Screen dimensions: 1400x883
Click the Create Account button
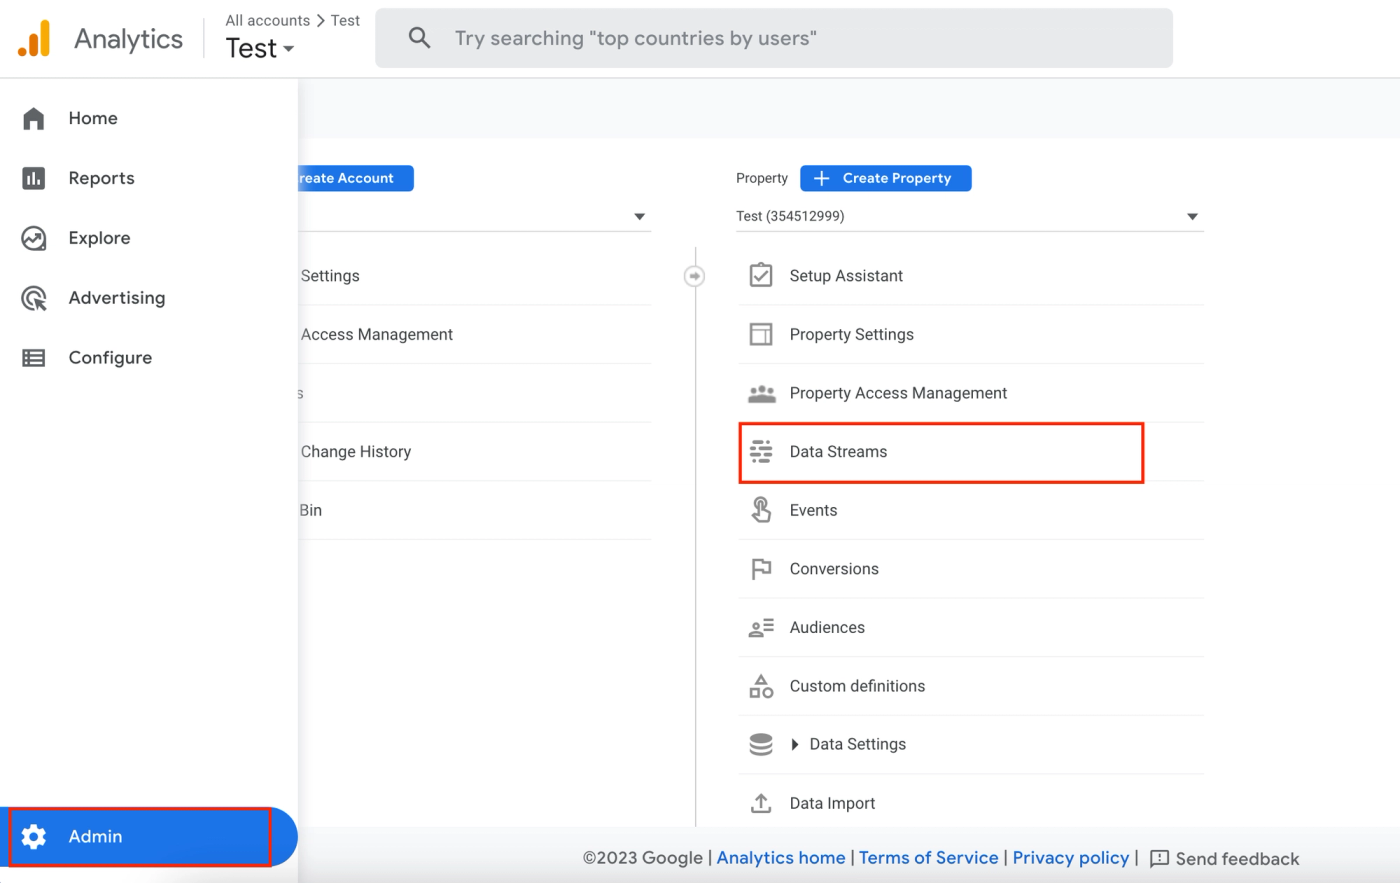pos(356,178)
